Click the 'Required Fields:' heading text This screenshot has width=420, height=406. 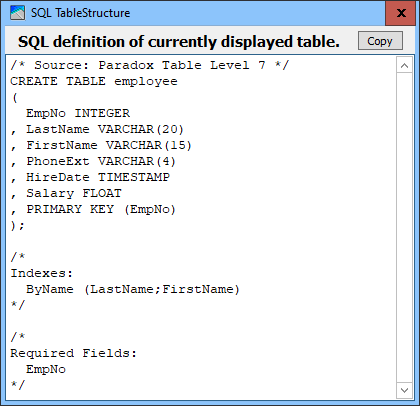pyautogui.click(x=74, y=353)
